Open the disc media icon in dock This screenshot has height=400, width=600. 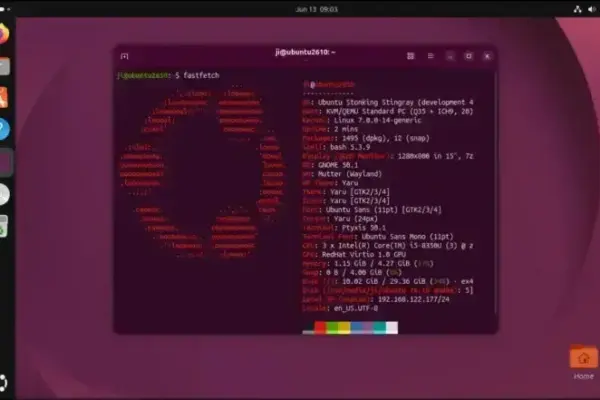[x=4, y=194]
